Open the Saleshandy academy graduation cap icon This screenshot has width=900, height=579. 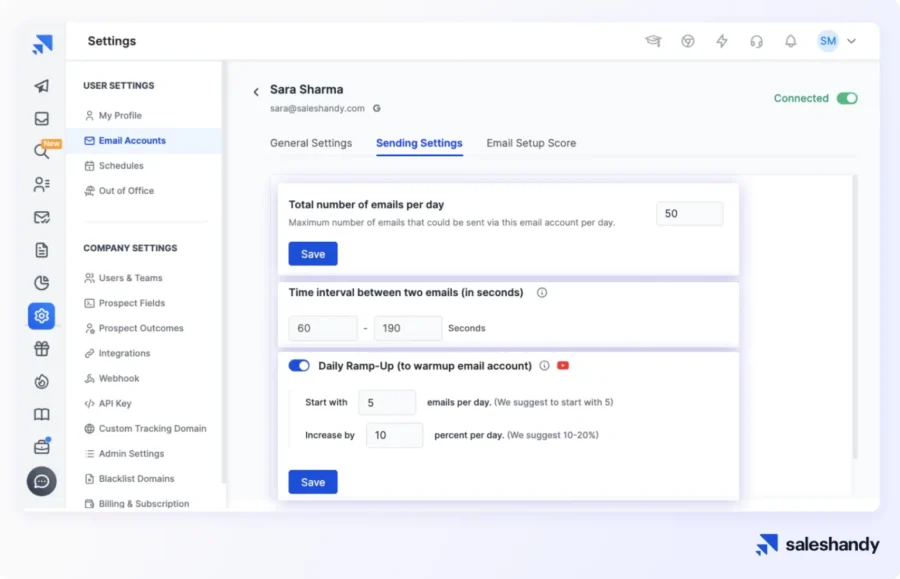654,41
